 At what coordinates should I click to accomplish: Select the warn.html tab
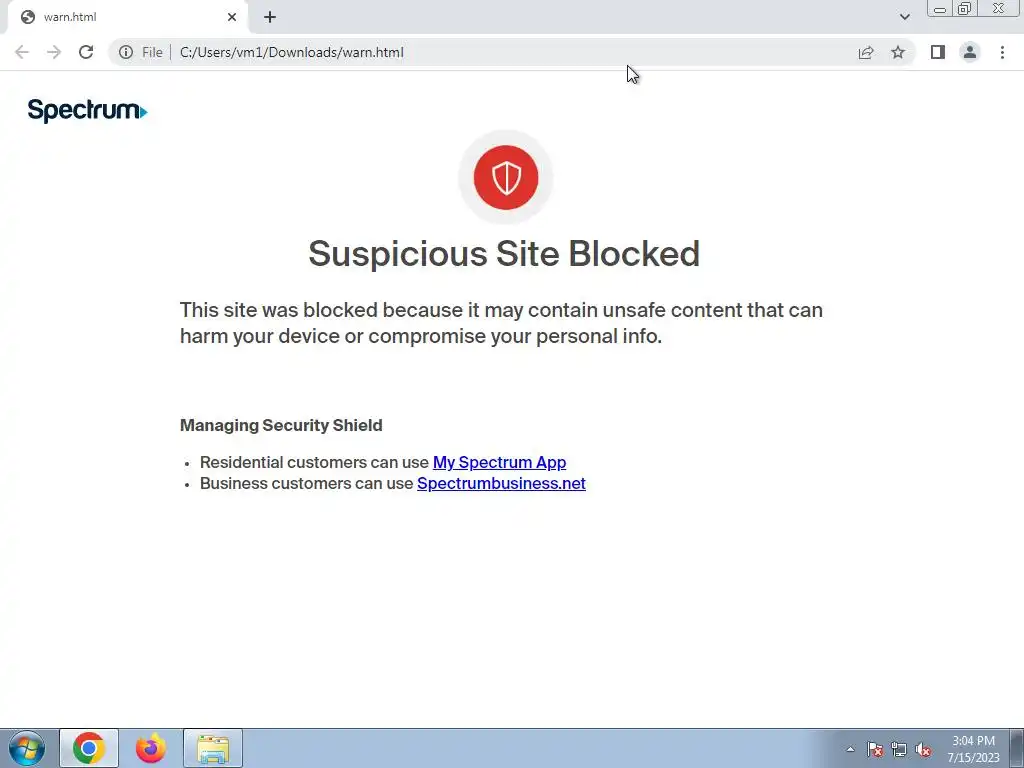[127, 17]
